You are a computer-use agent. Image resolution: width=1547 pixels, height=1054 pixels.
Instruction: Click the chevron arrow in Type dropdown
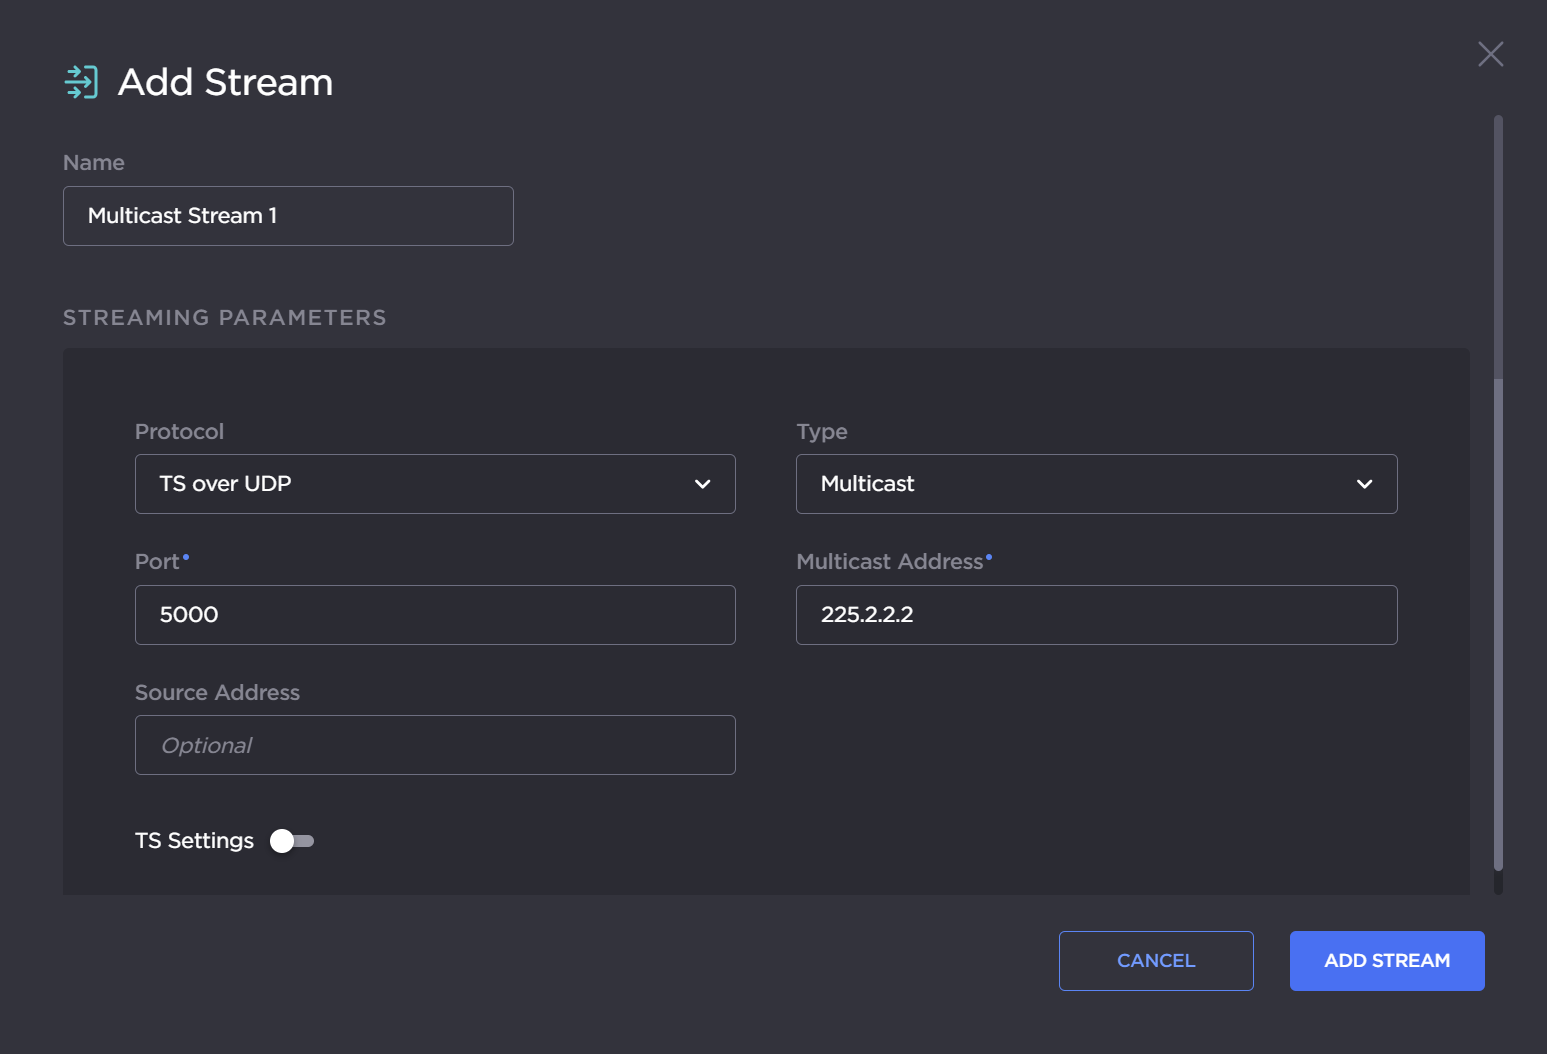(1364, 484)
